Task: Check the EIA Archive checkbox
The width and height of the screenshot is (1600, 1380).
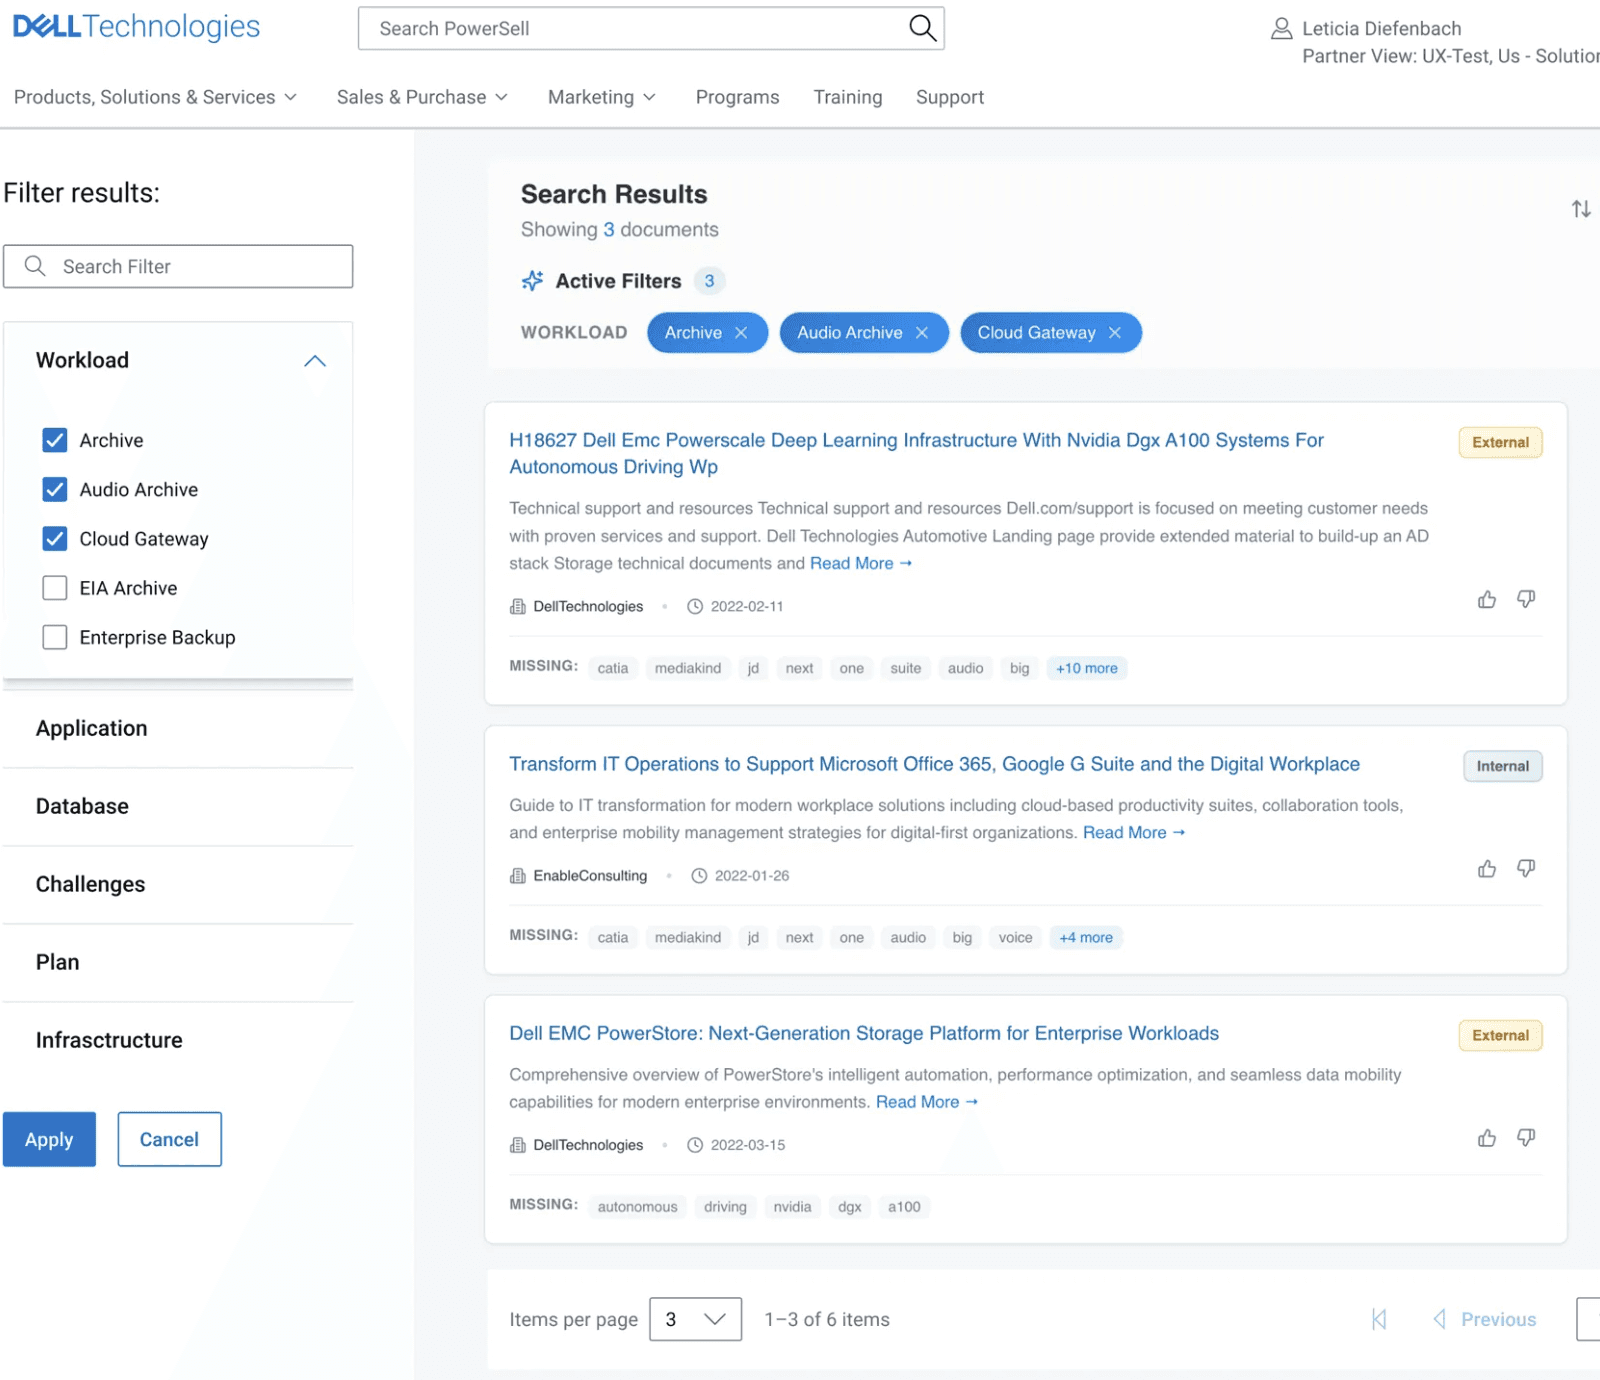Action: [55, 588]
